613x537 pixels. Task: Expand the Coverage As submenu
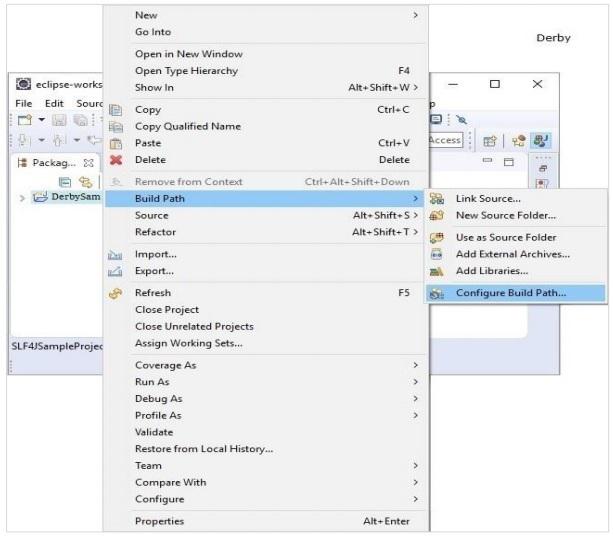point(265,365)
